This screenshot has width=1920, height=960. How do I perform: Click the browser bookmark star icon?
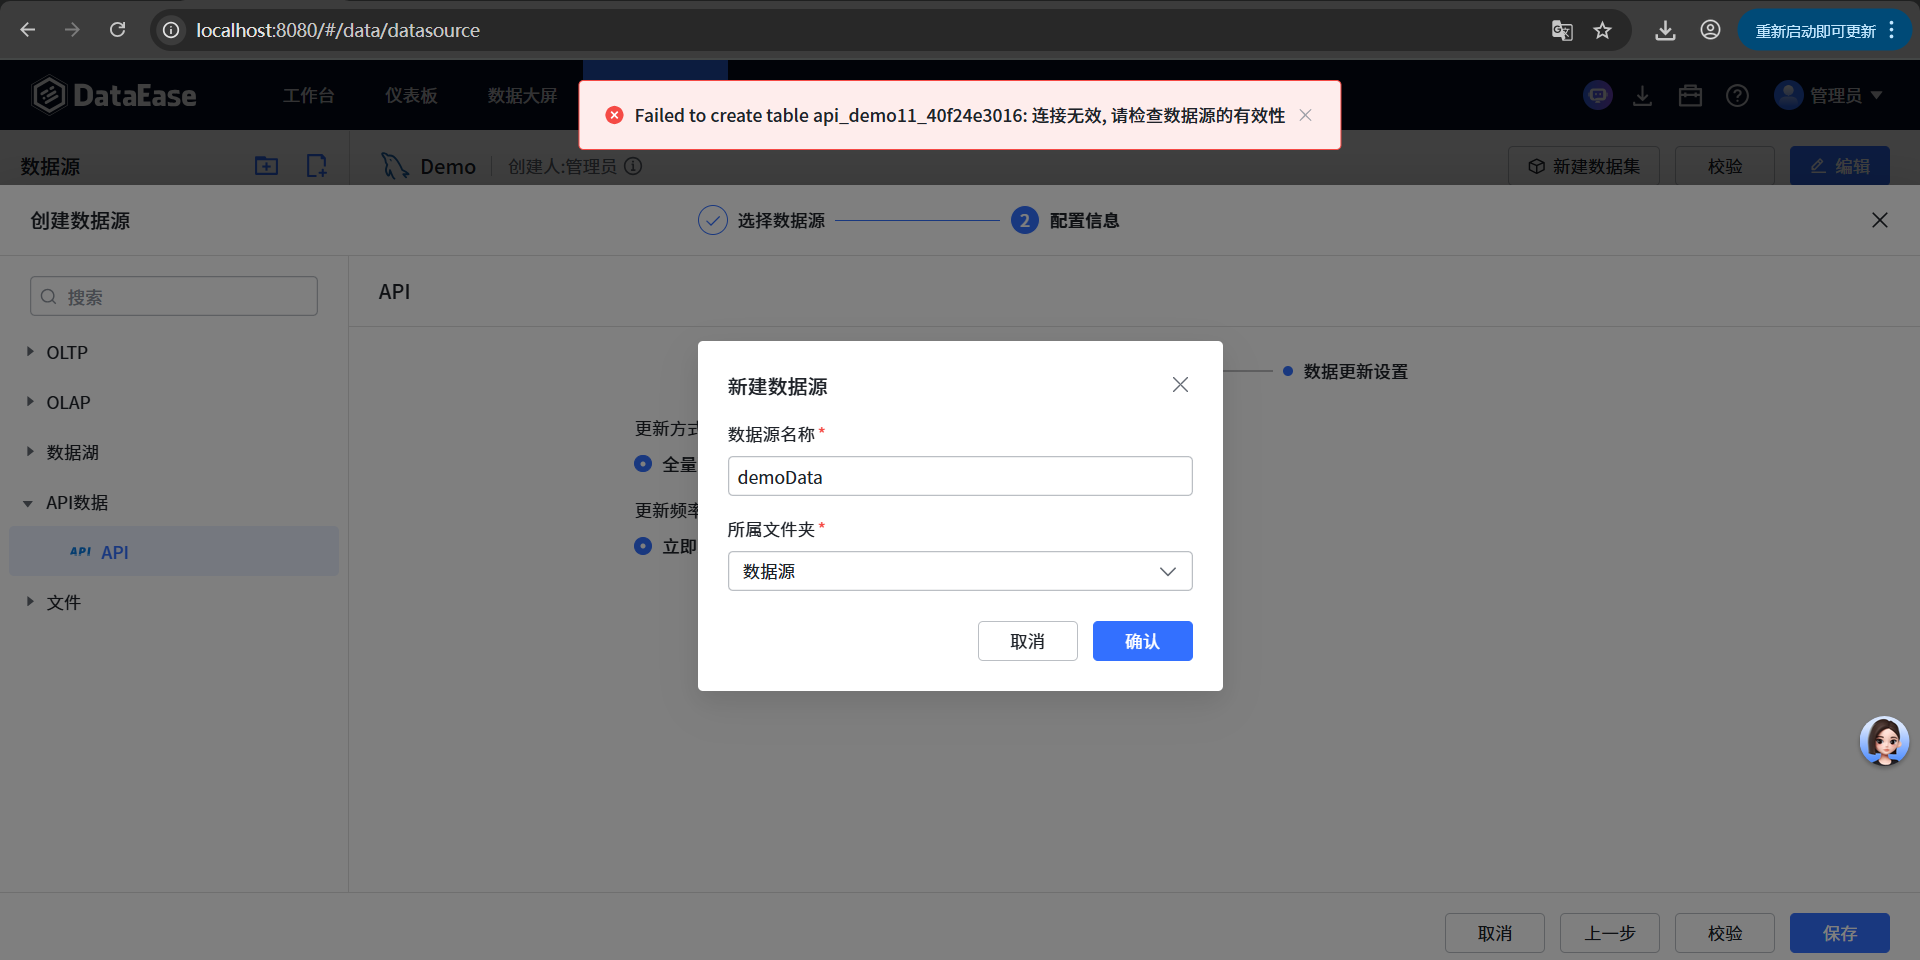click(1603, 30)
